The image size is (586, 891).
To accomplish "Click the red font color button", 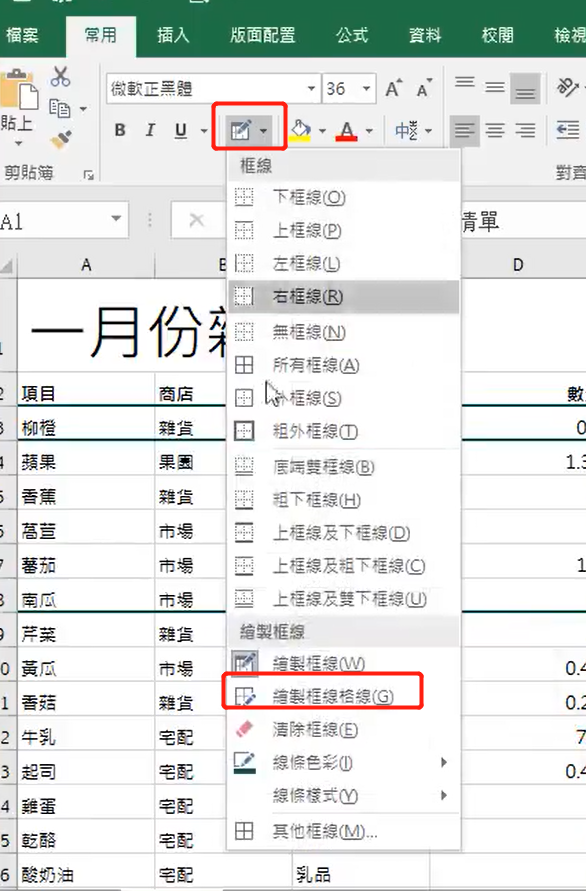I will (347, 131).
